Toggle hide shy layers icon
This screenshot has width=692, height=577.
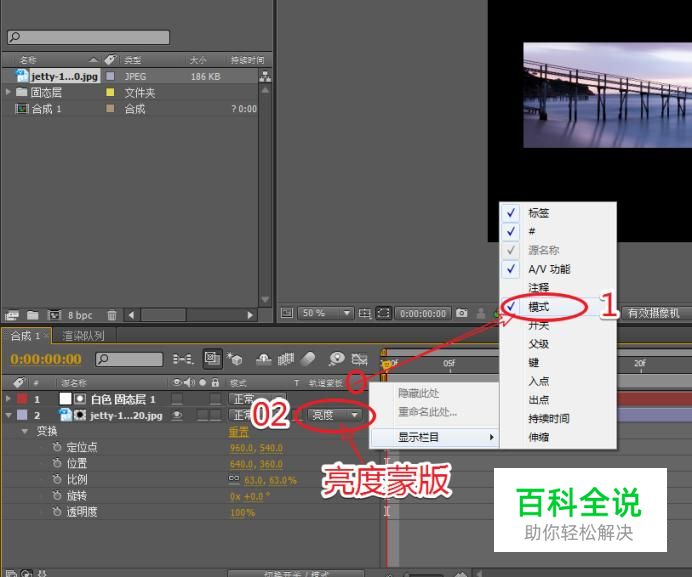pyautogui.click(x=263, y=359)
